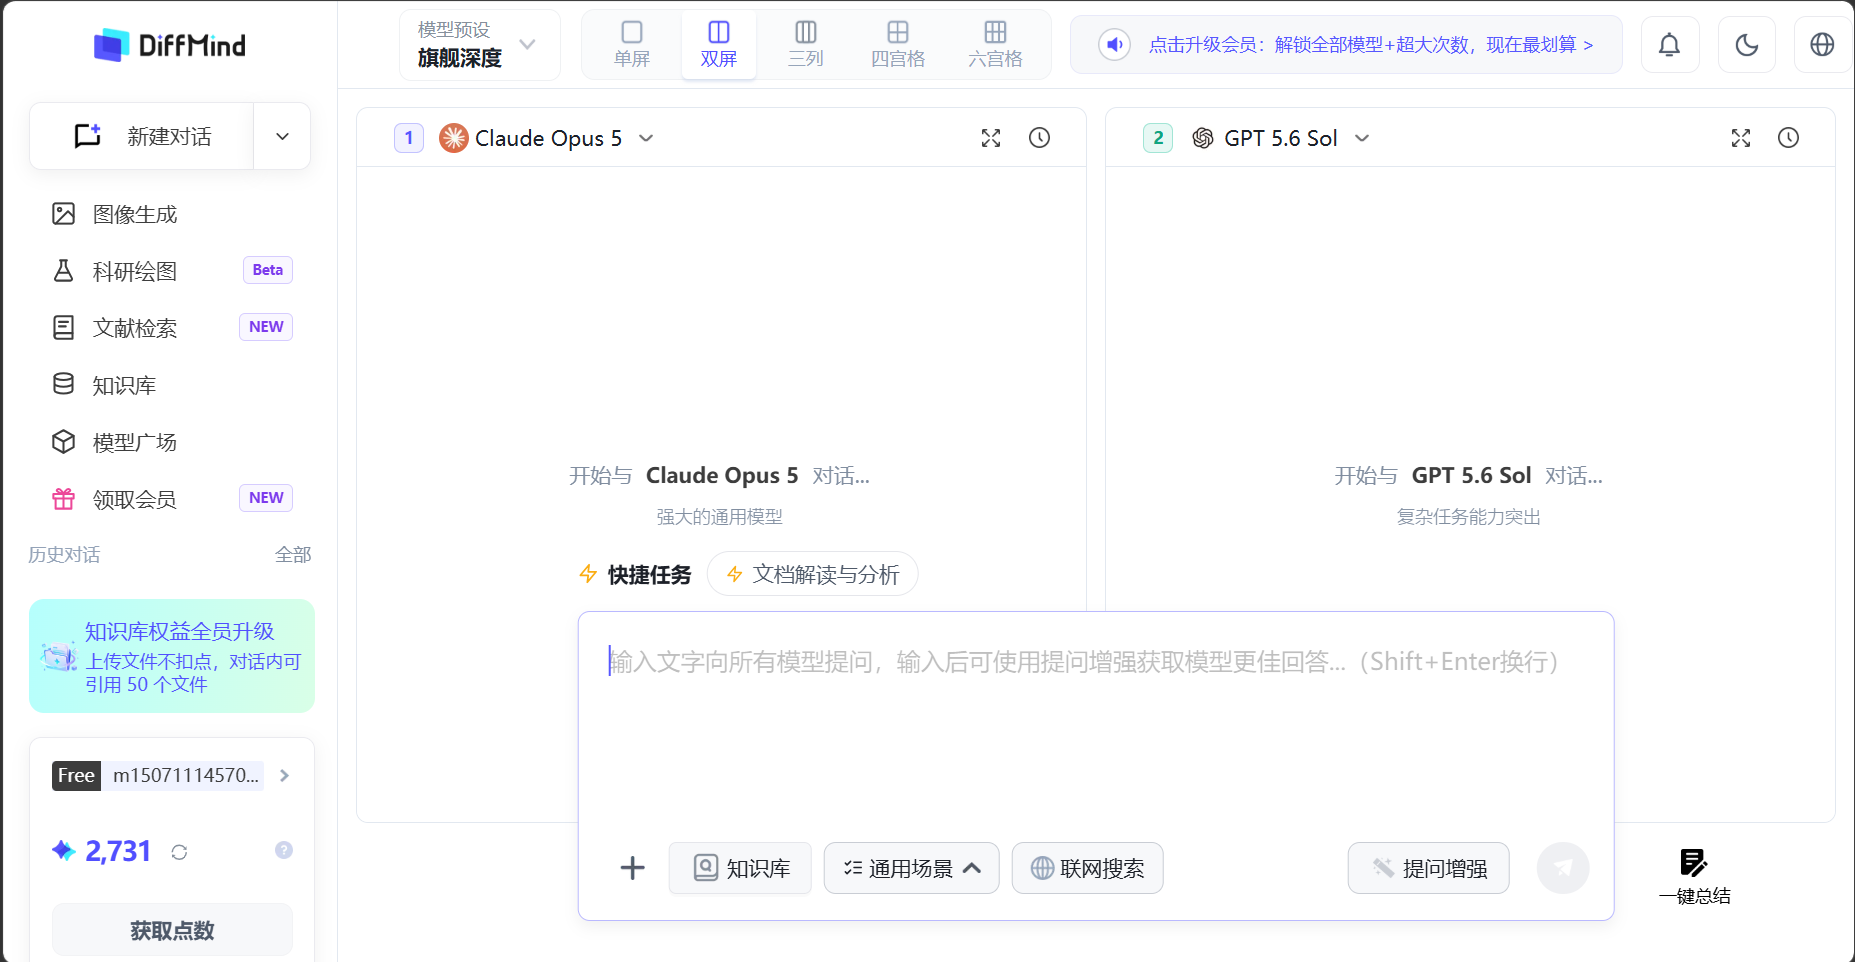This screenshot has width=1855, height=962.
Task: Expand panel 2 to fullscreen
Action: pyautogui.click(x=1741, y=138)
